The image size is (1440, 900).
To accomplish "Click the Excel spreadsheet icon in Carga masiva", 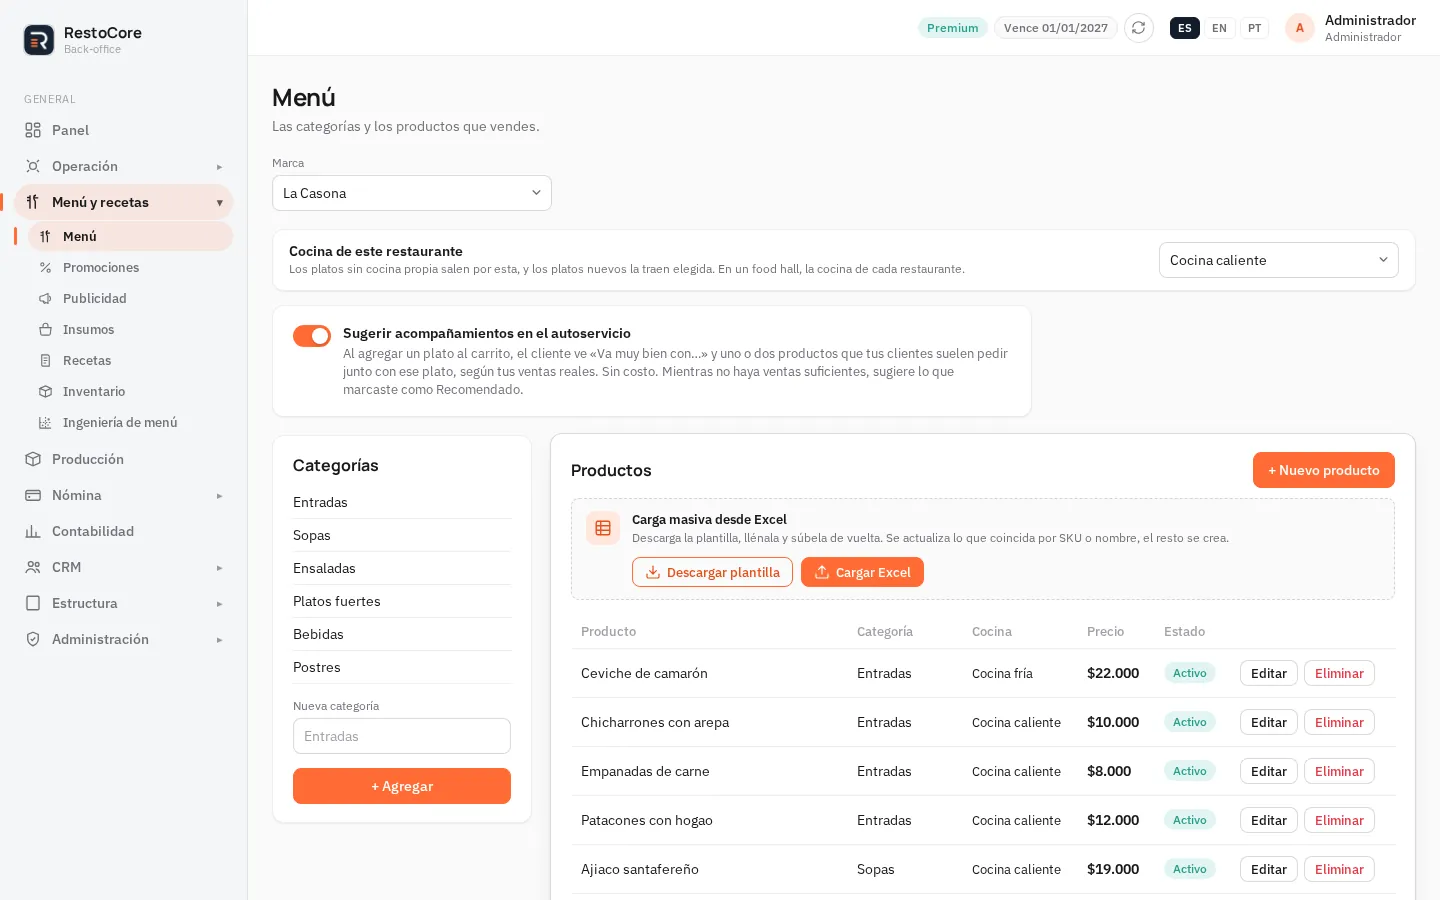I will click(603, 528).
